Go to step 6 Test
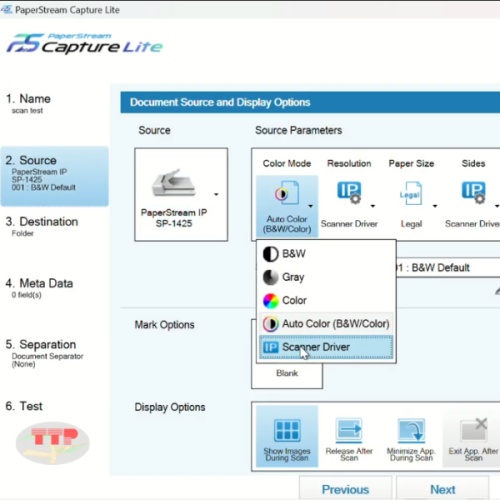This screenshot has width=500, height=500. 24,406
